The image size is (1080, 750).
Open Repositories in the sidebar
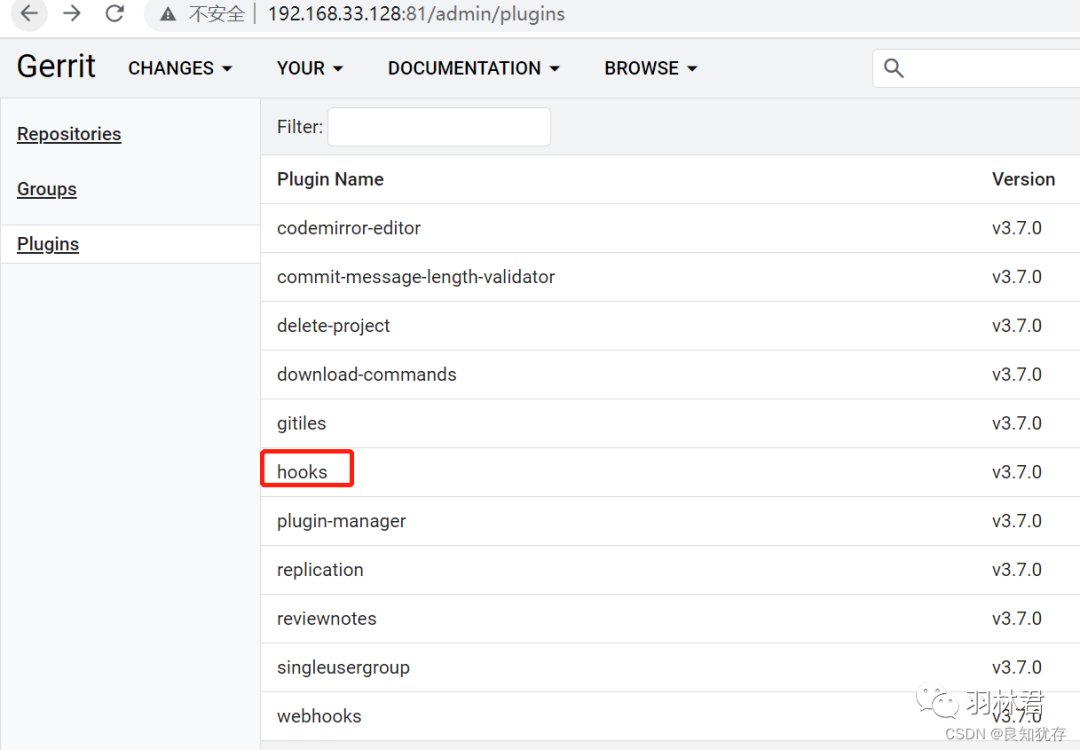69,134
